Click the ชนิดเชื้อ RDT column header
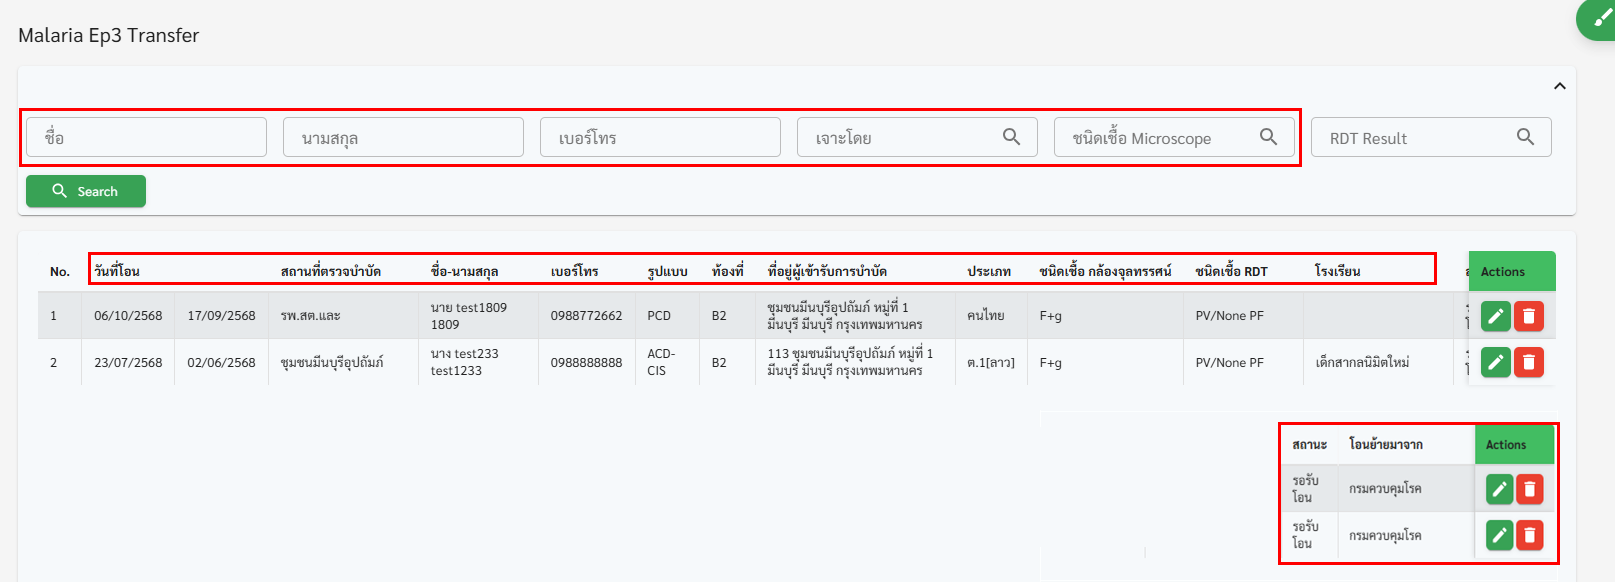 click(1231, 271)
